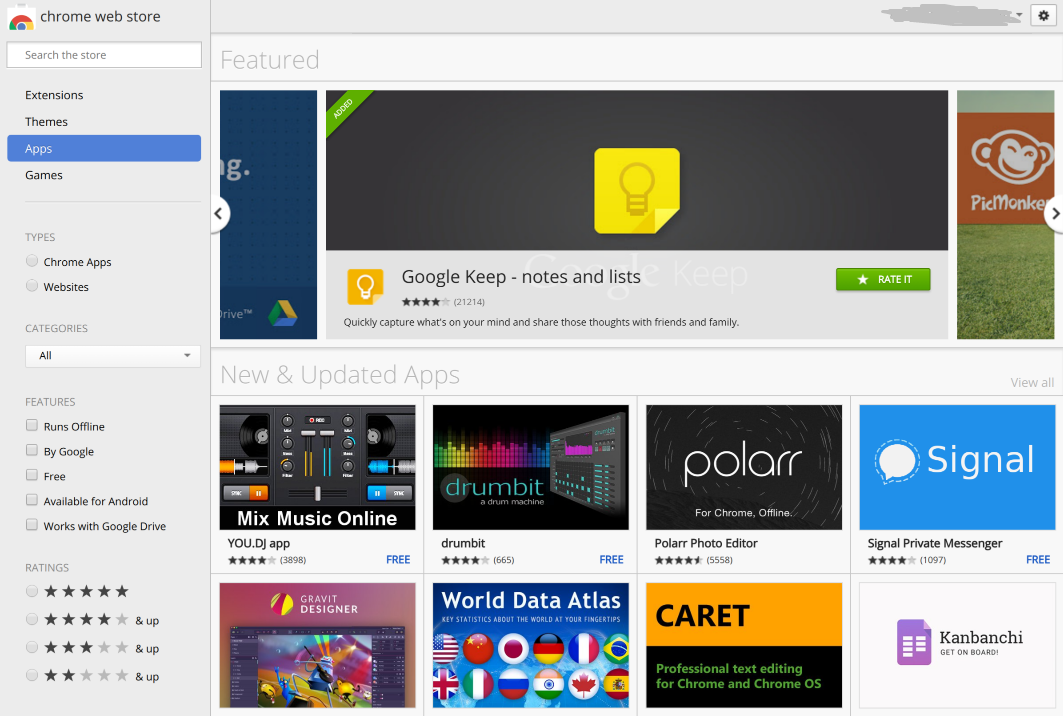This screenshot has height=716, width=1063.
Task: Open the Games section
Action: click(x=43, y=175)
